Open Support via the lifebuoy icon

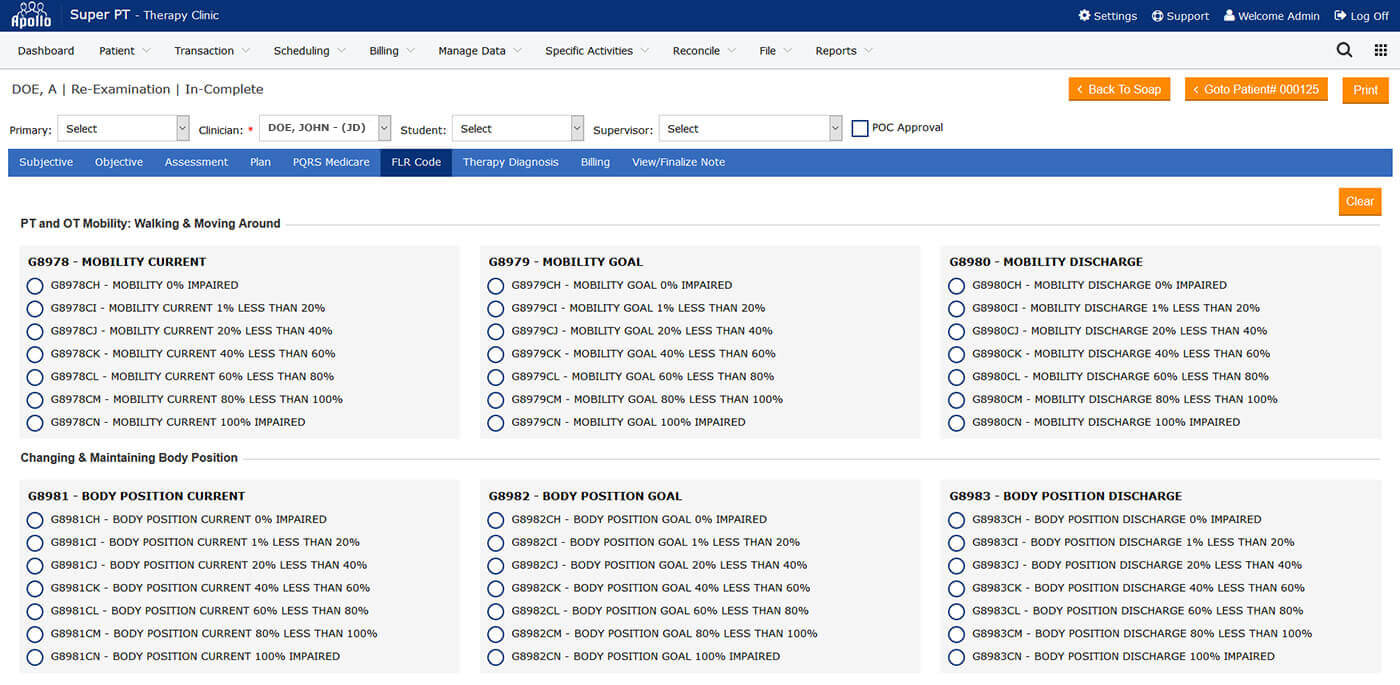click(x=1157, y=16)
